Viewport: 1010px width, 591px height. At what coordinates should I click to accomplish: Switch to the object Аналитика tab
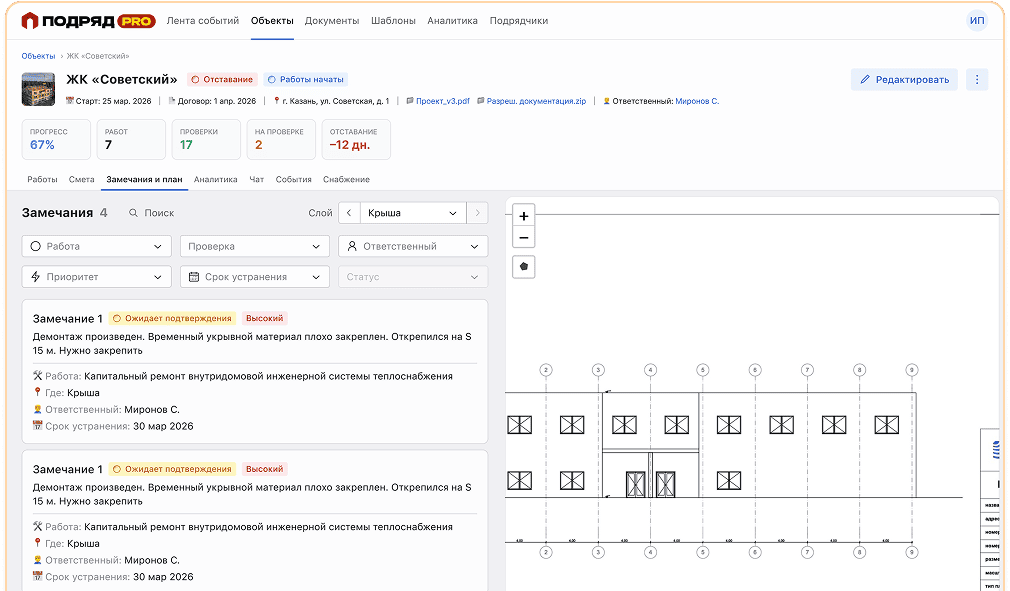tap(216, 179)
